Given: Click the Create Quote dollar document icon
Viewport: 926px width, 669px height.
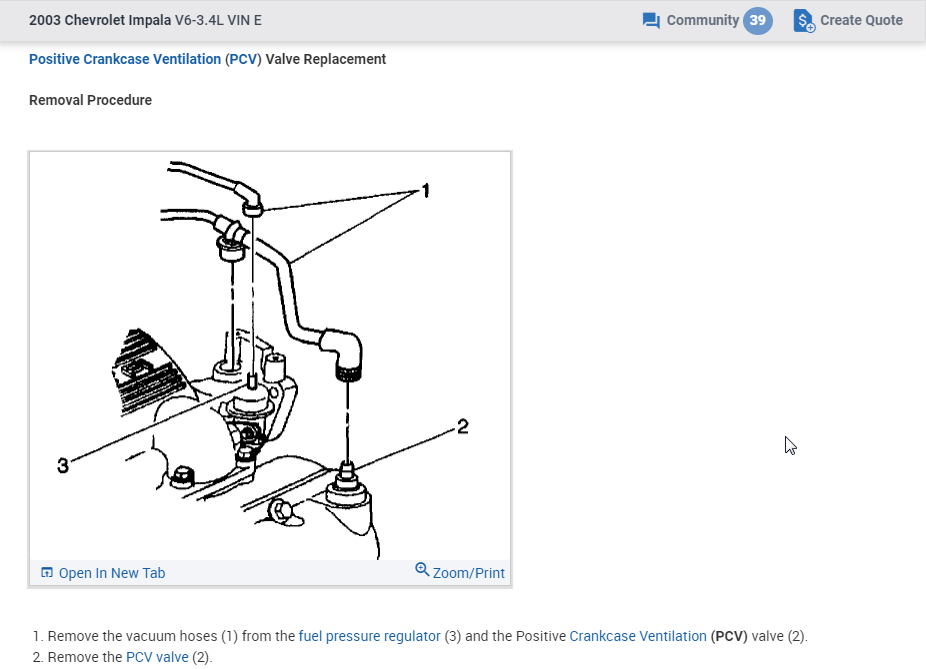Looking at the screenshot, I should click(804, 21).
